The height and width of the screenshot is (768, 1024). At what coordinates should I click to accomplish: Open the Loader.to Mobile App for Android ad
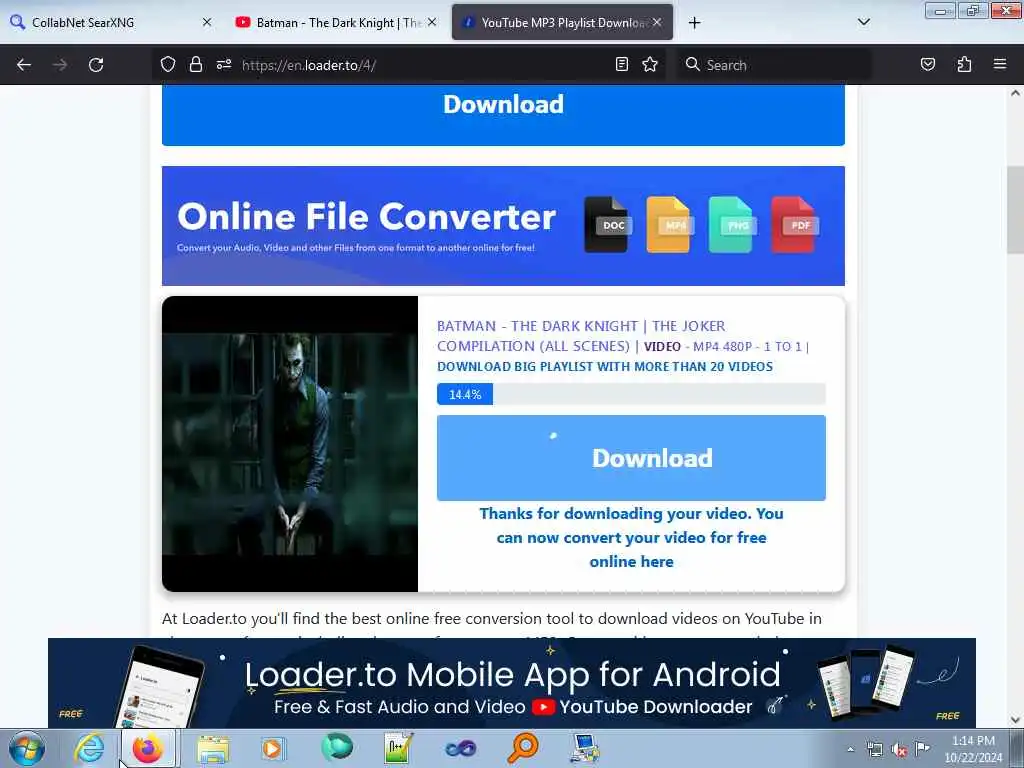[511, 683]
